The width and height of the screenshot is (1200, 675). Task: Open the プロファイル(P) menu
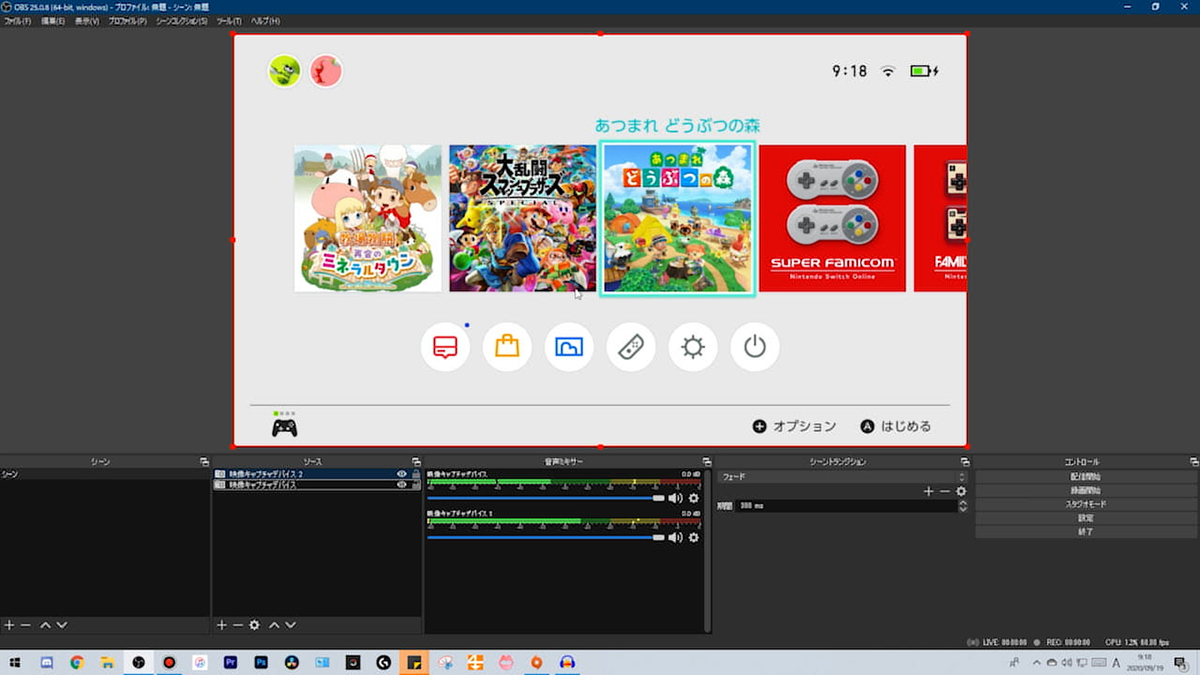click(x=127, y=20)
